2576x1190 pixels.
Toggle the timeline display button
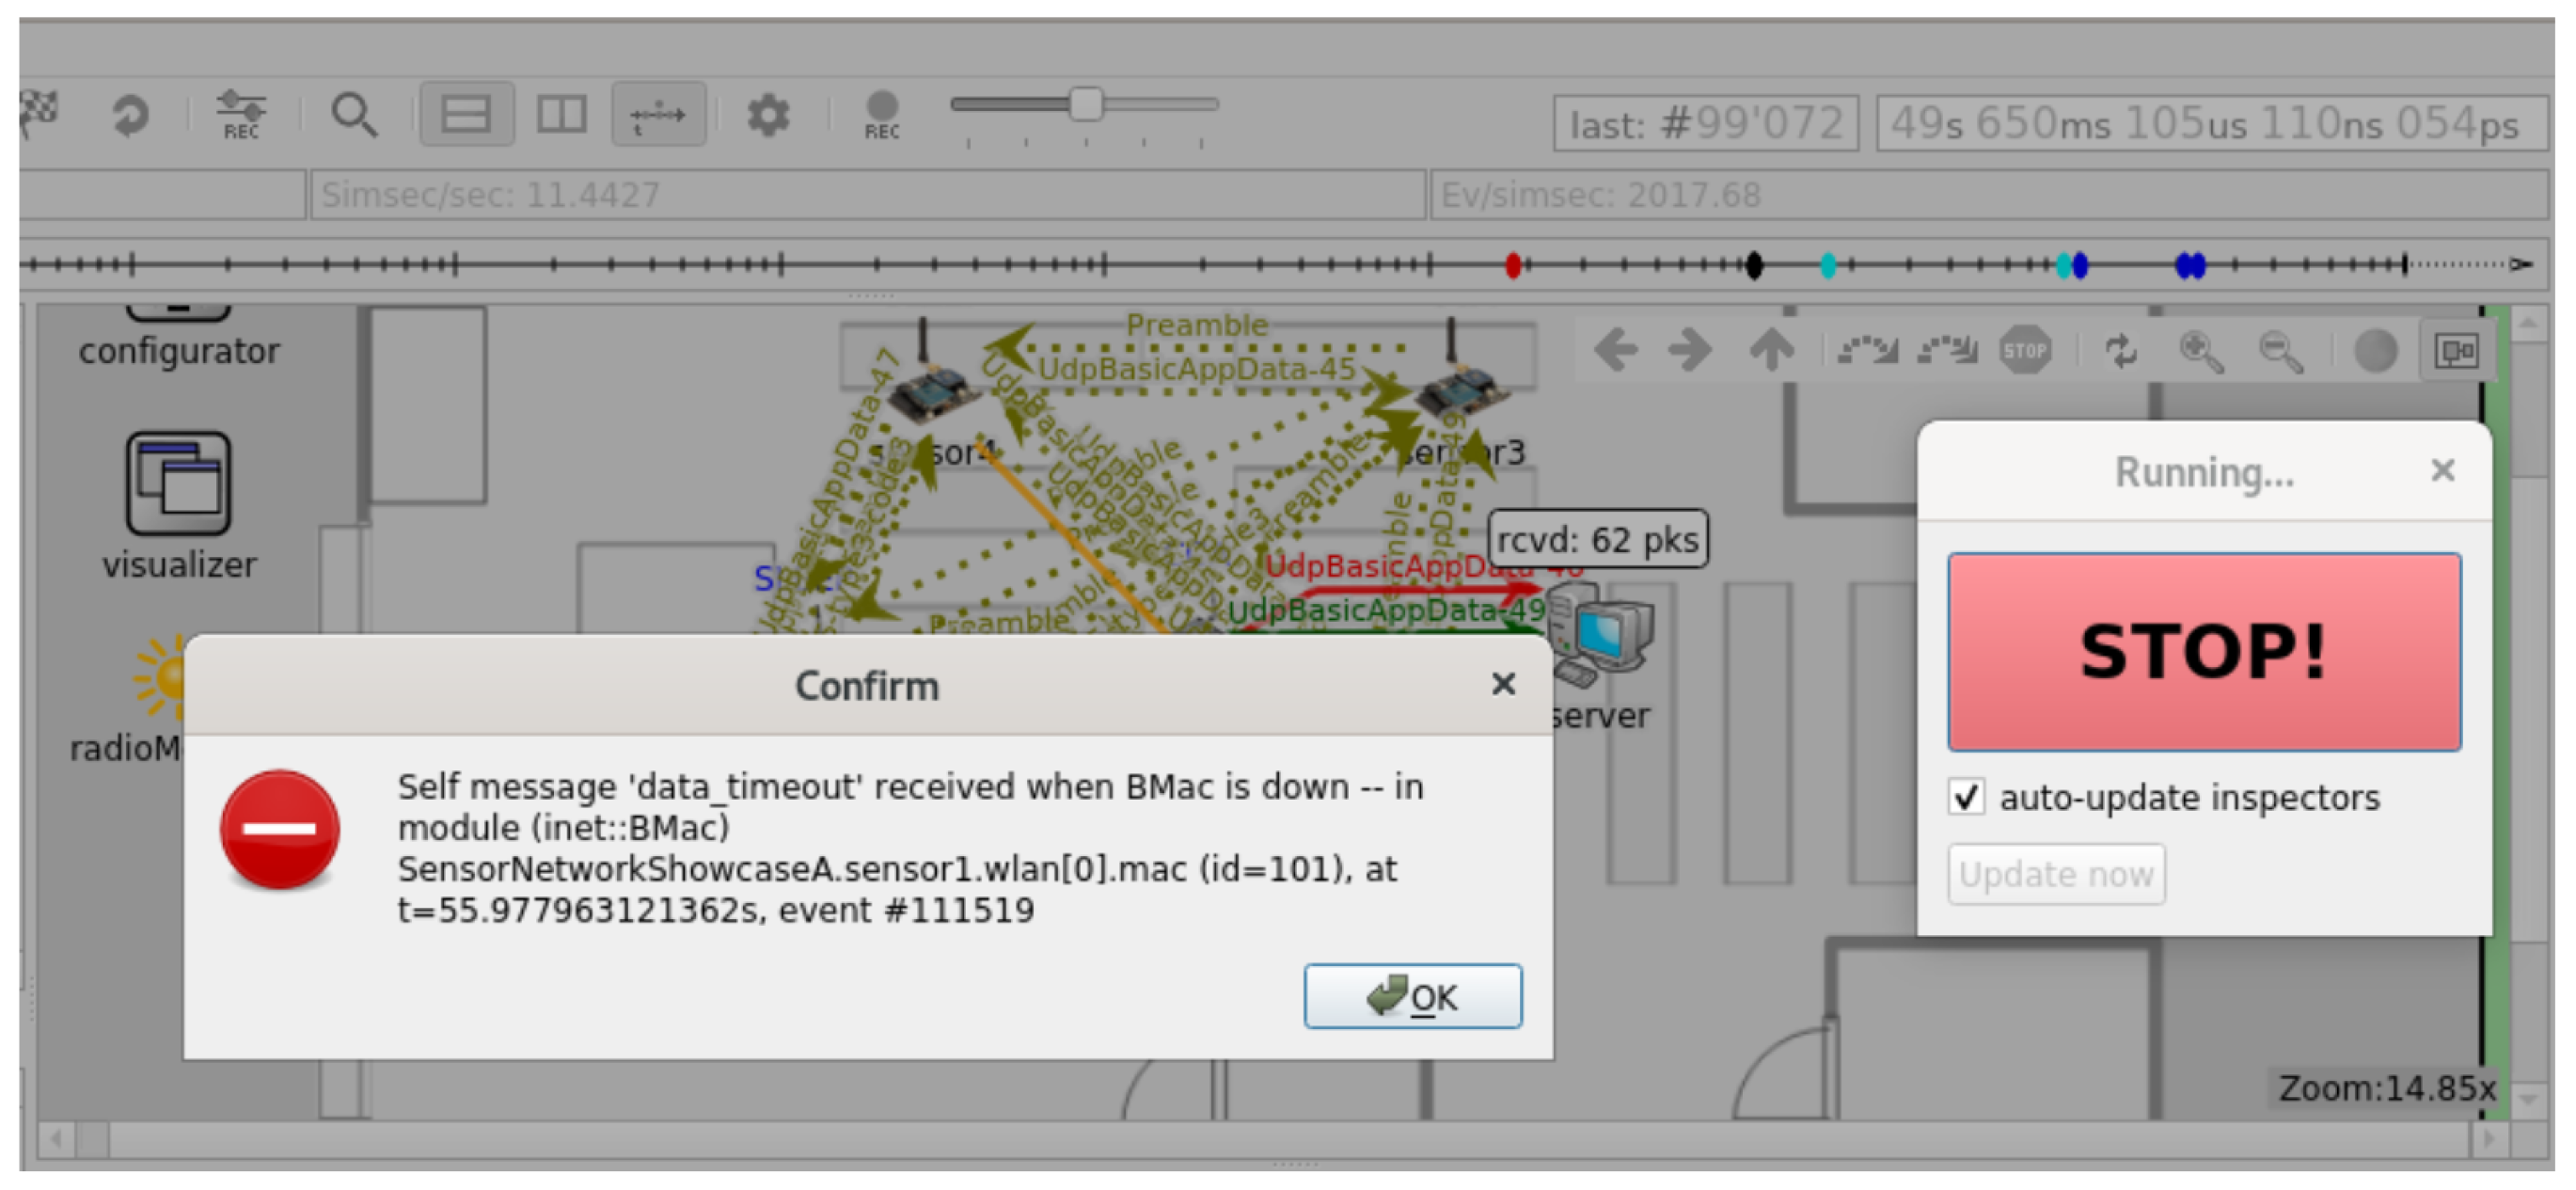658,115
